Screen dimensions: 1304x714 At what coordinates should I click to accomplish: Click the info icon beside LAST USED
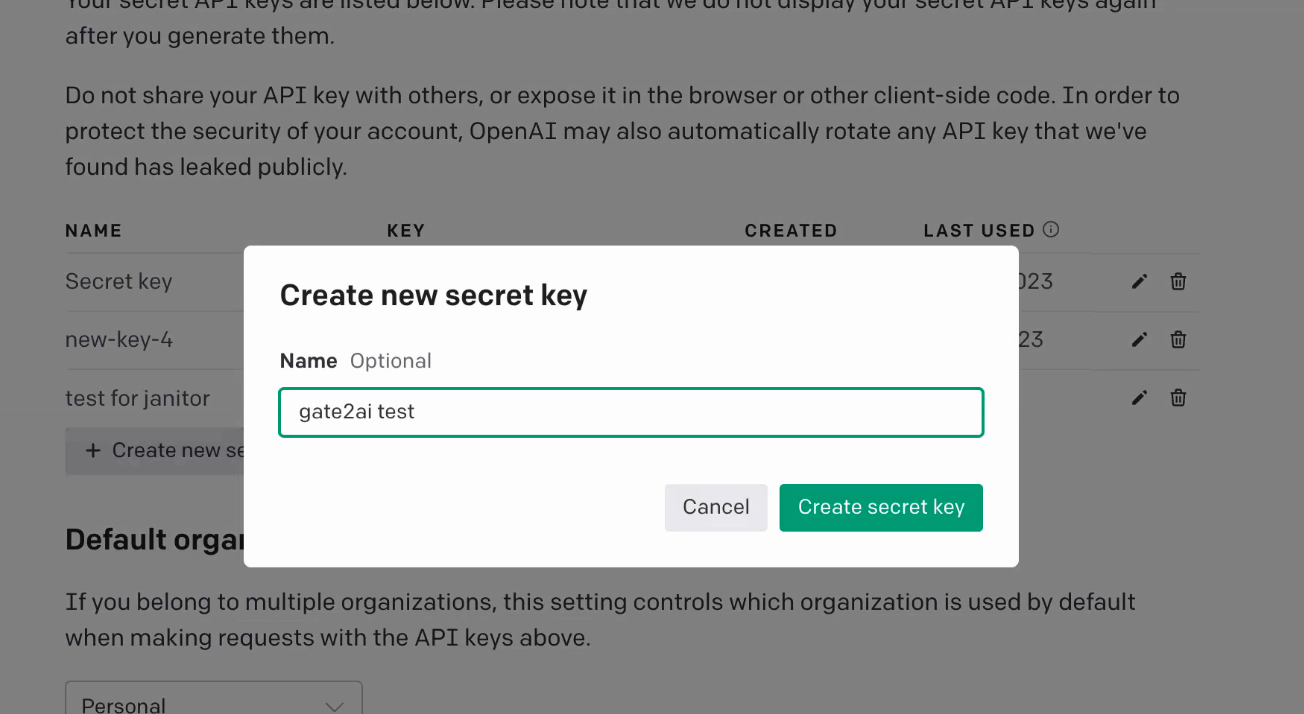click(x=1050, y=230)
